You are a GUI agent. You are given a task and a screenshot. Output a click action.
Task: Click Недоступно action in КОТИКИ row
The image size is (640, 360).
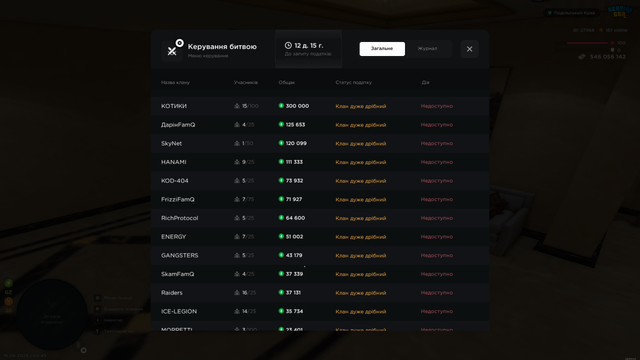pyautogui.click(x=437, y=106)
